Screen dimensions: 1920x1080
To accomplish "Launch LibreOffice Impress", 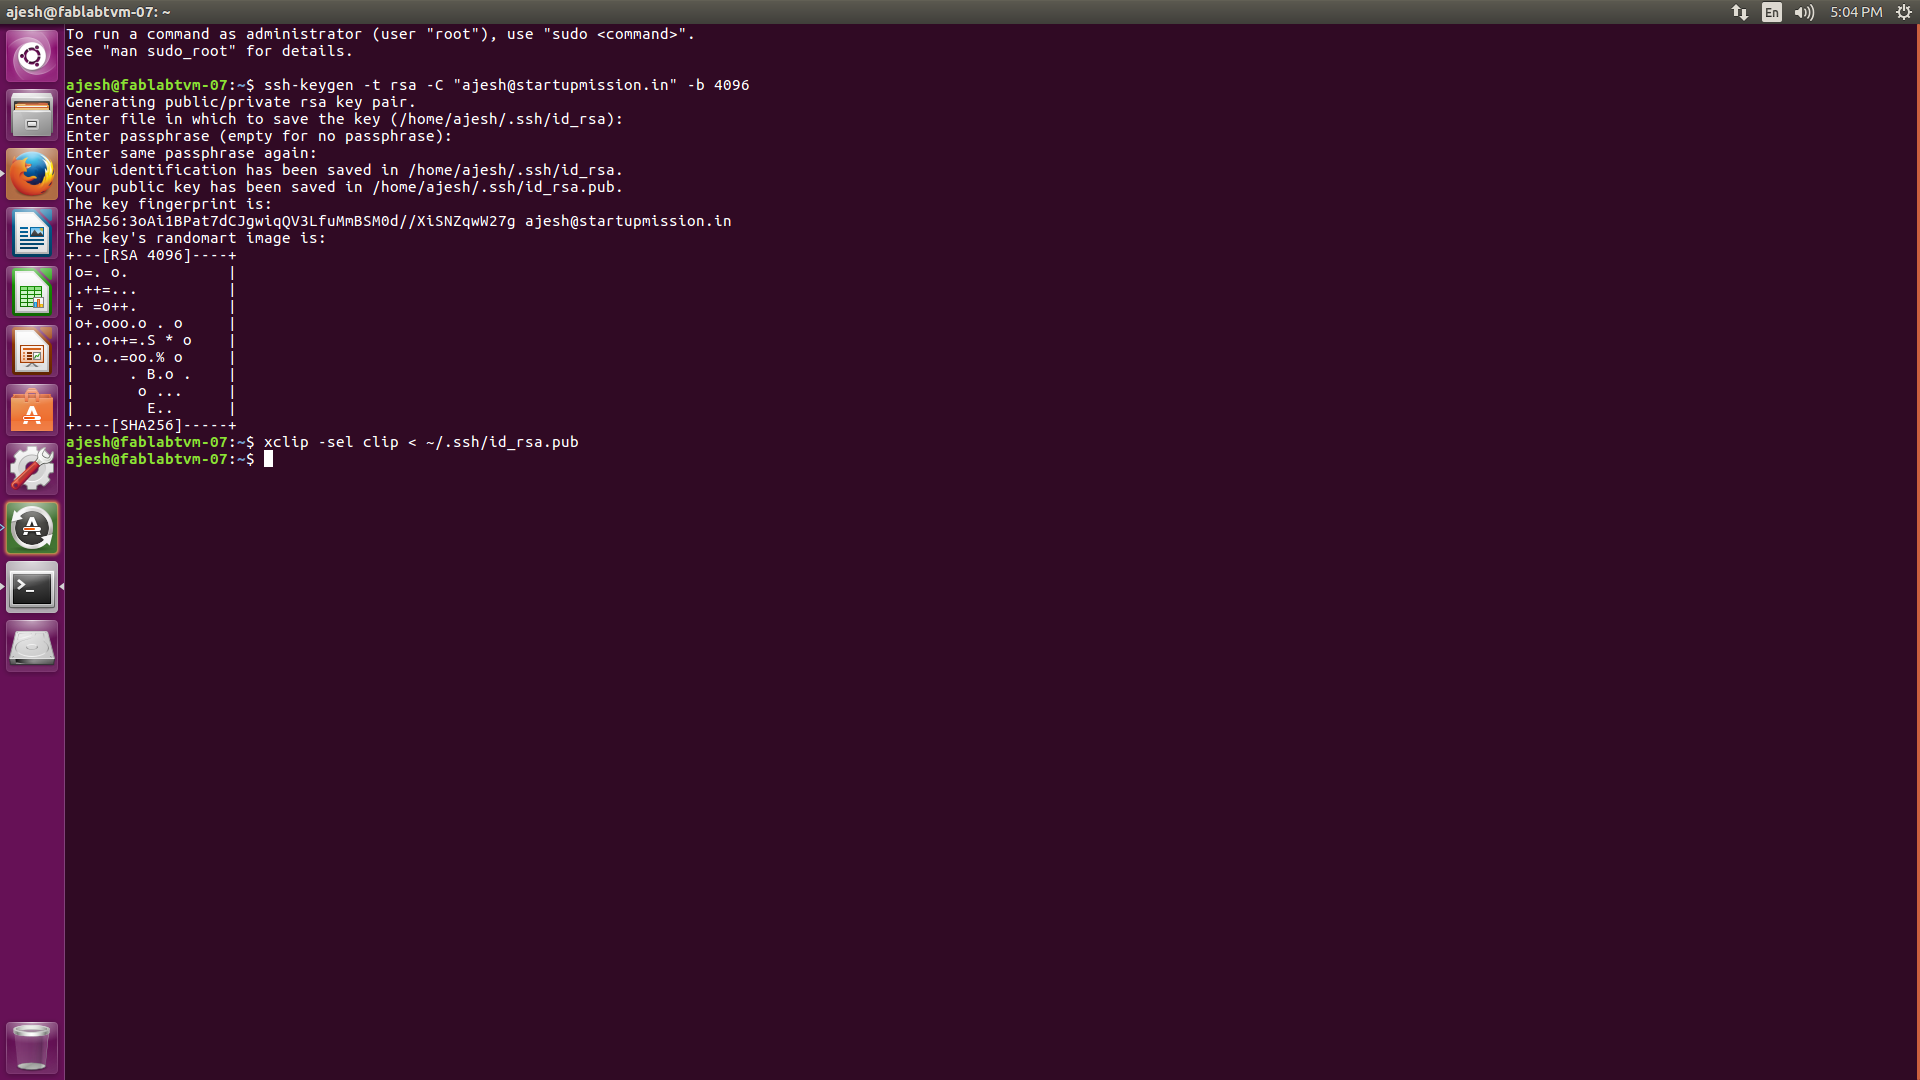I will click(32, 351).
